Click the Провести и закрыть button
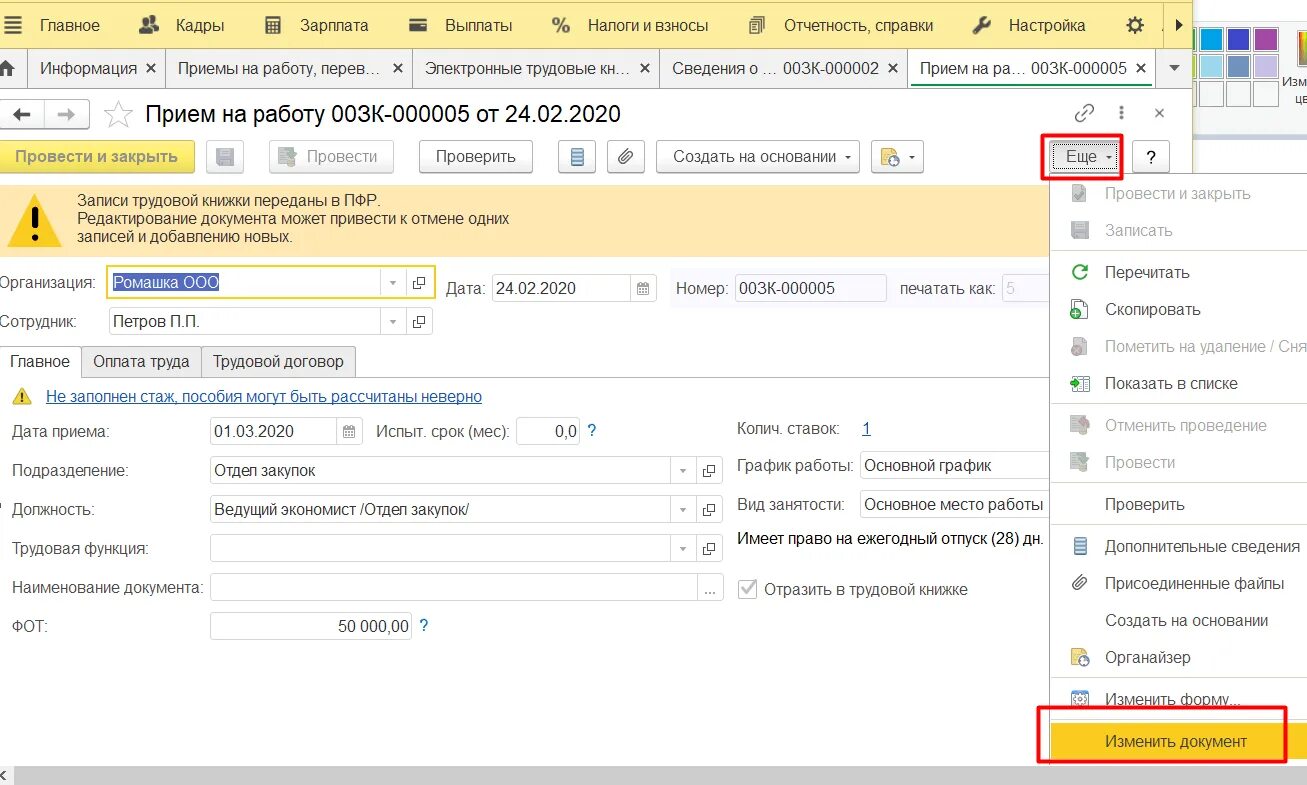The width and height of the screenshot is (1307, 785). pos(96,156)
